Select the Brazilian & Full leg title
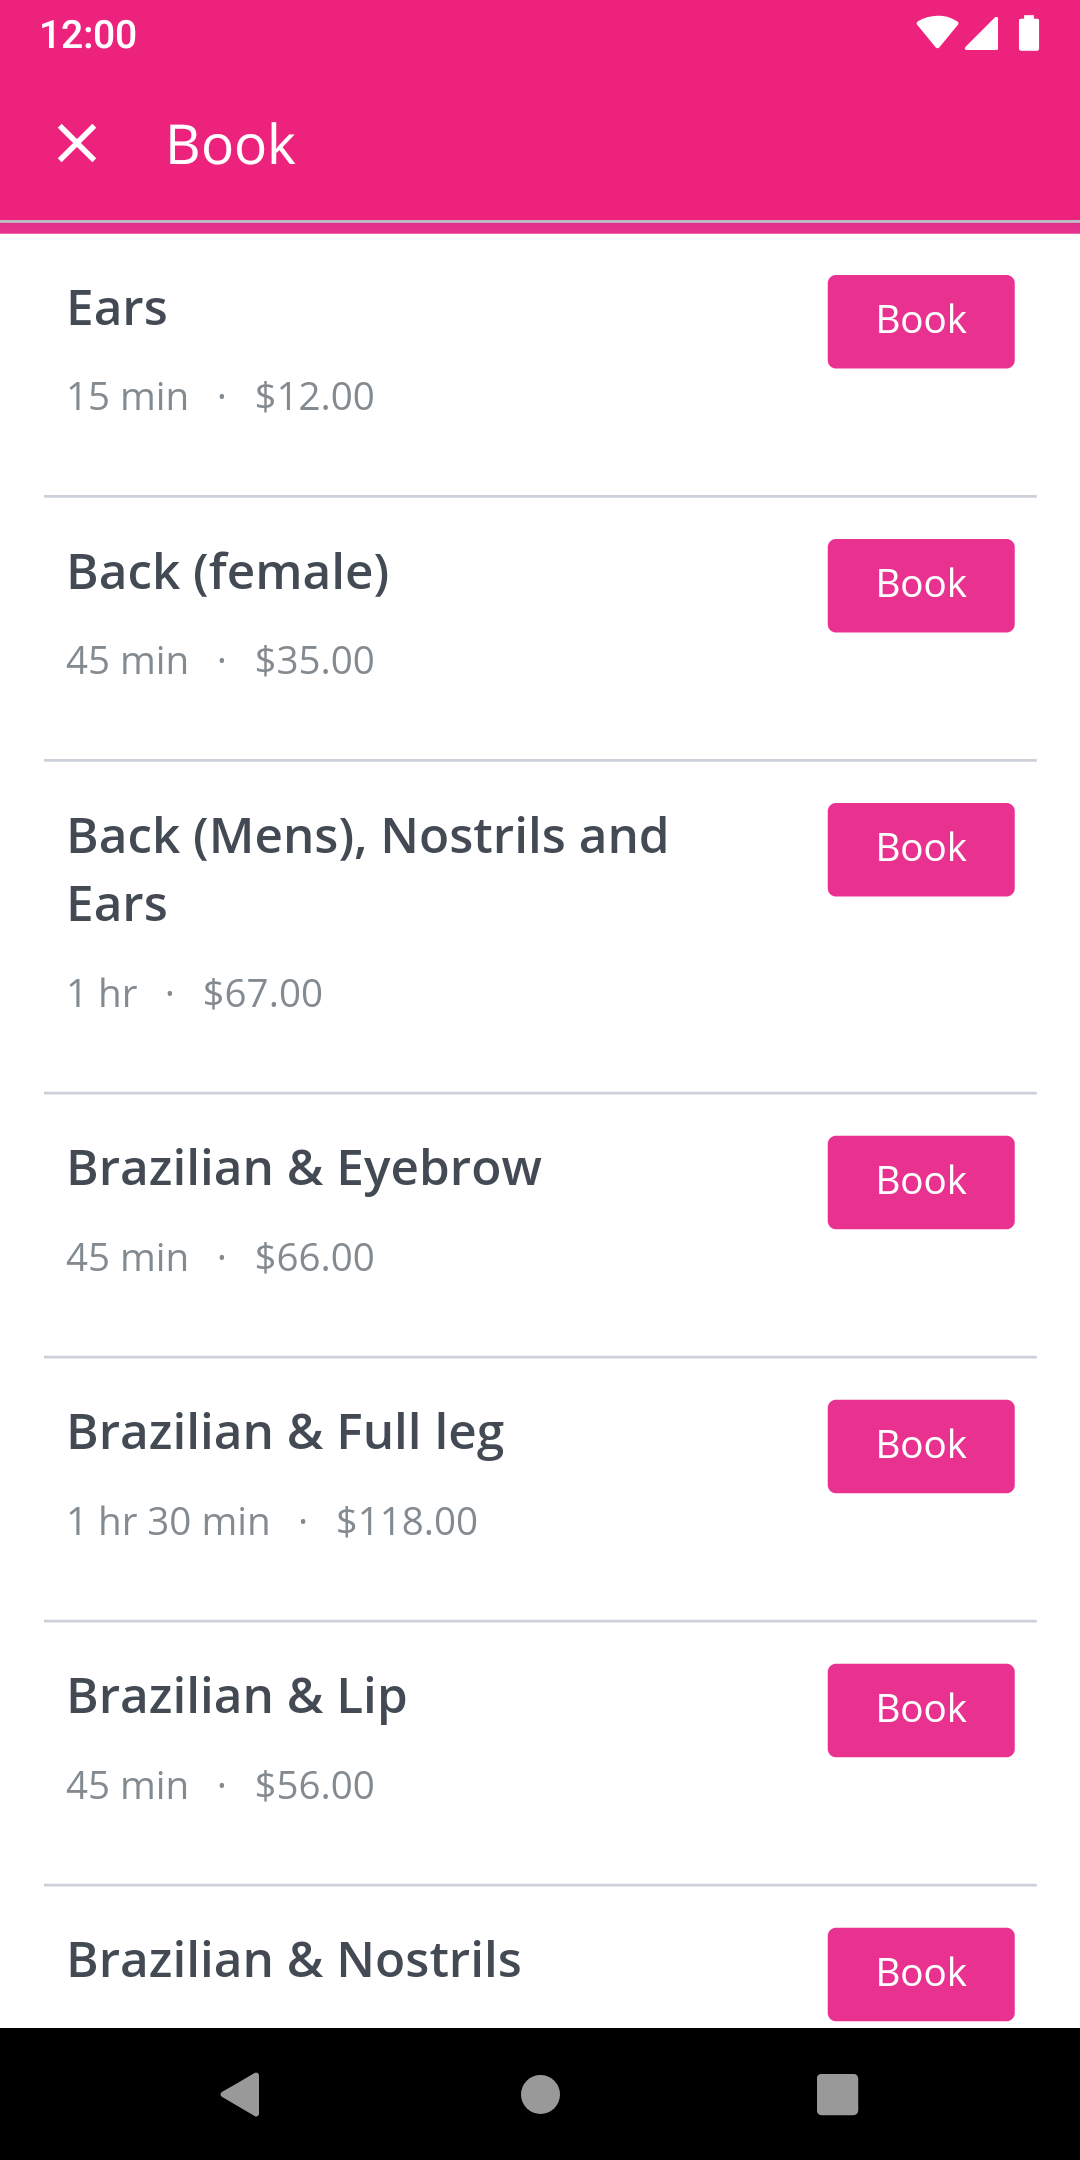Image resolution: width=1080 pixels, height=2160 pixels. coord(285,1432)
